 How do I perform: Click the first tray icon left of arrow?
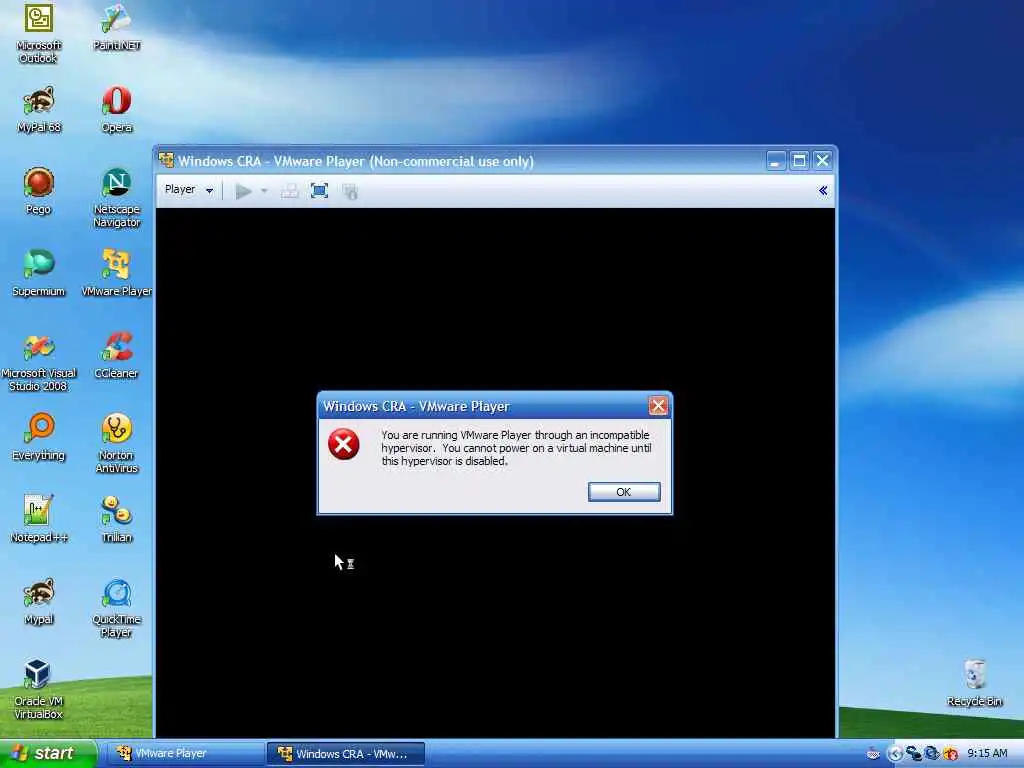873,754
